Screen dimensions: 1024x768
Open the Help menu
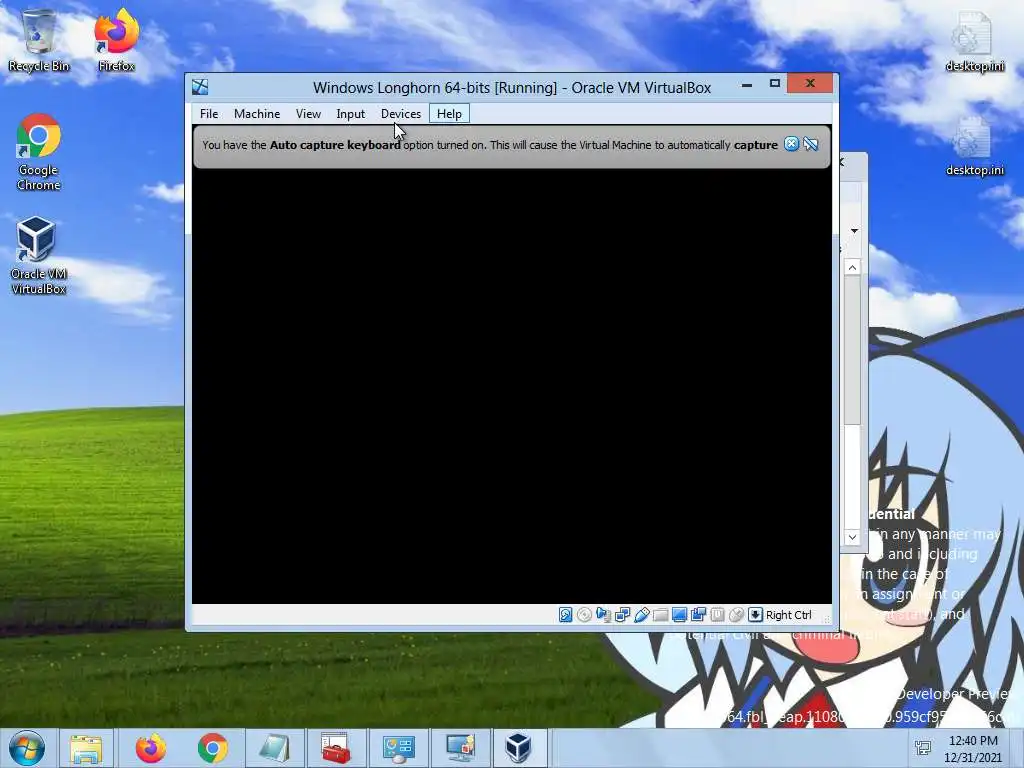[449, 114]
